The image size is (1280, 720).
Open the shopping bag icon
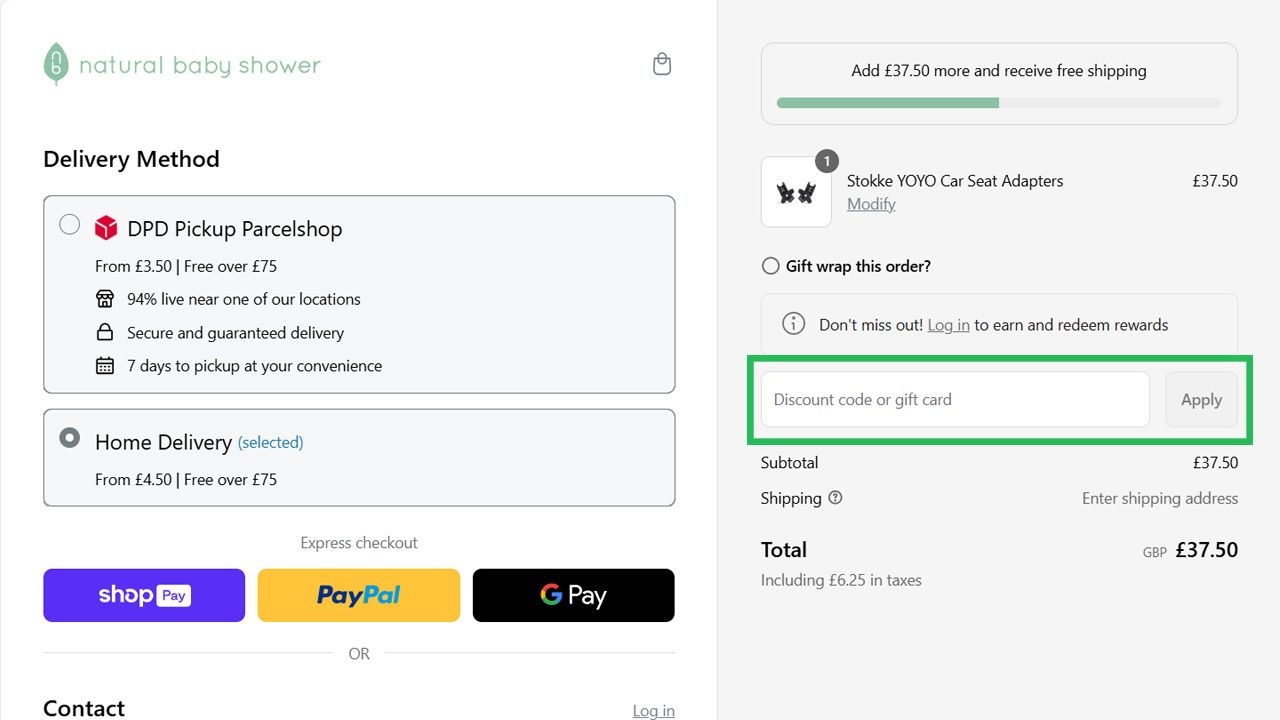(x=661, y=62)
